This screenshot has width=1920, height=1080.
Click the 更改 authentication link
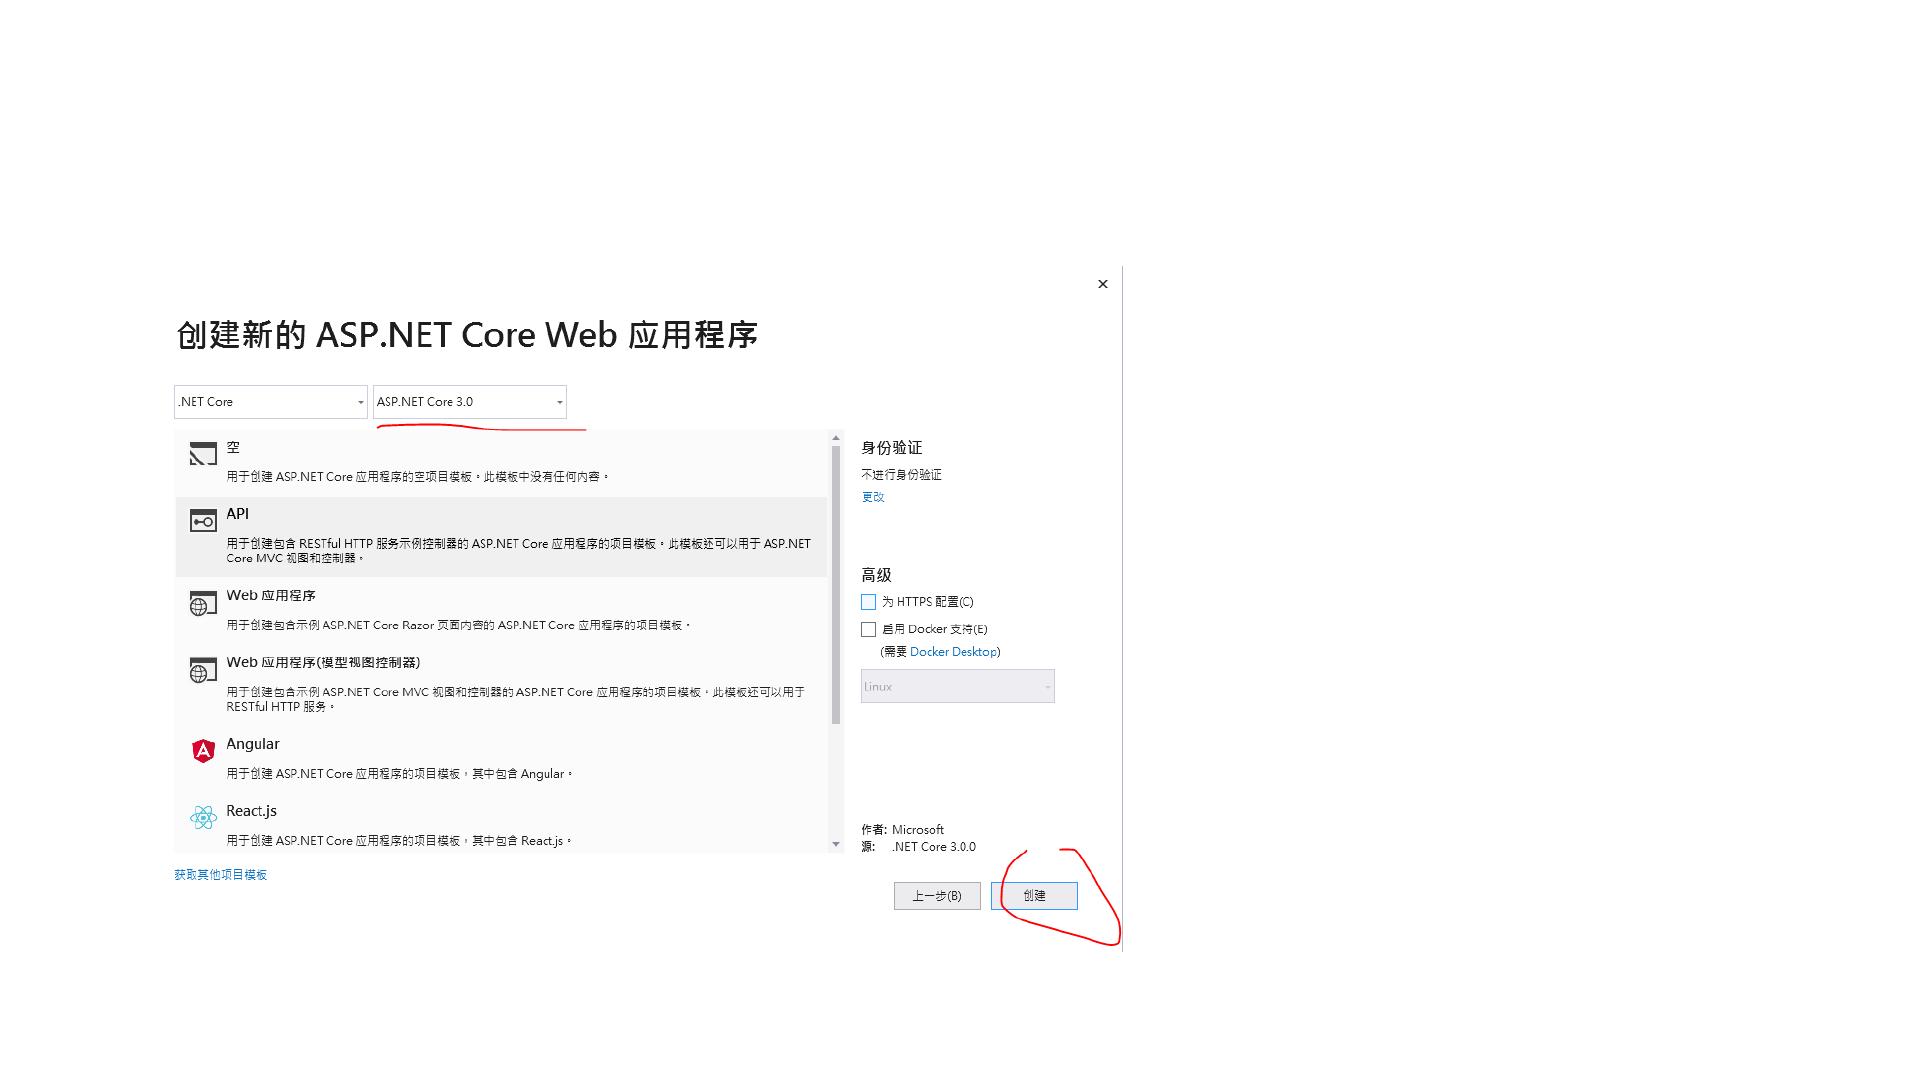(x=873, y=497)
